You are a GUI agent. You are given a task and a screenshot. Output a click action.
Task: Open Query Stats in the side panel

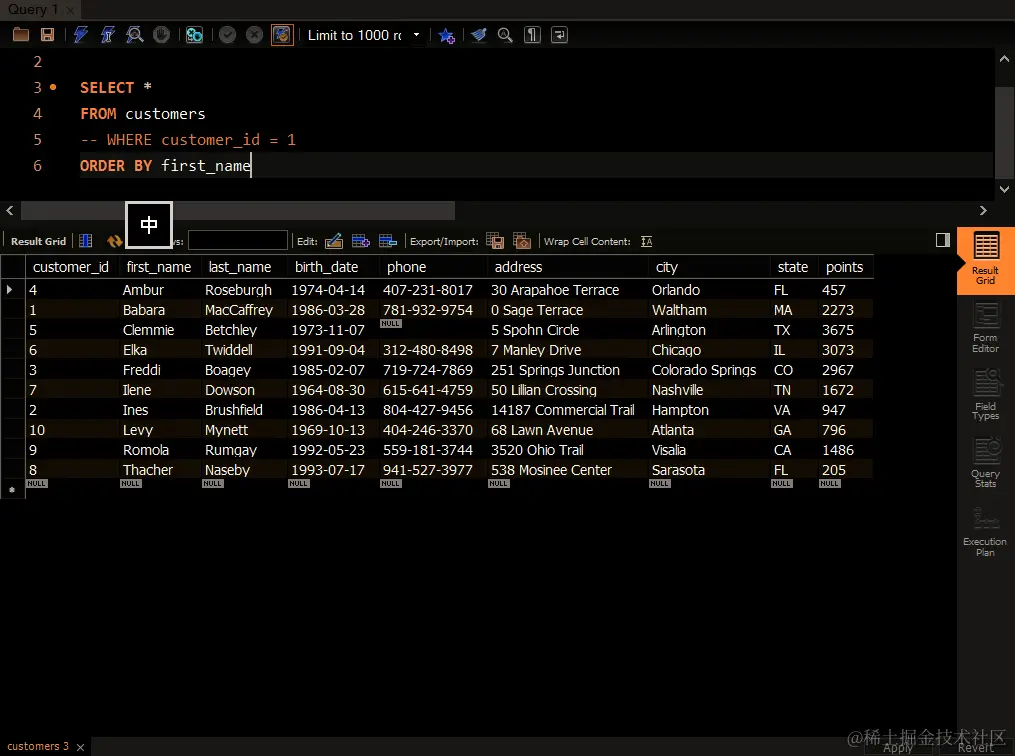click(985, 463)
